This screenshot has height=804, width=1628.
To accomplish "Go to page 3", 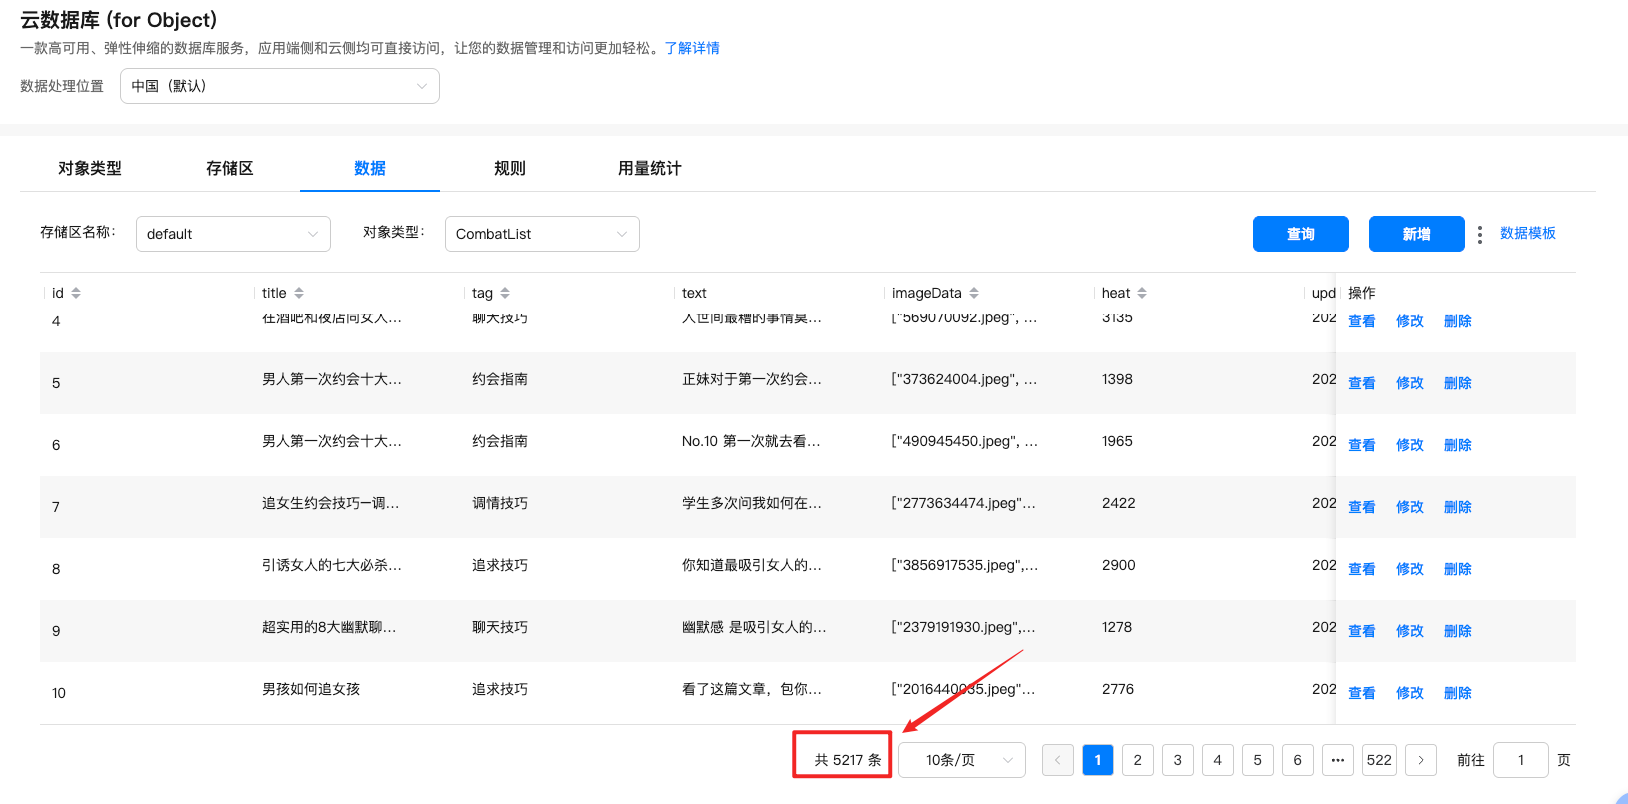I will click(1178, 760).
